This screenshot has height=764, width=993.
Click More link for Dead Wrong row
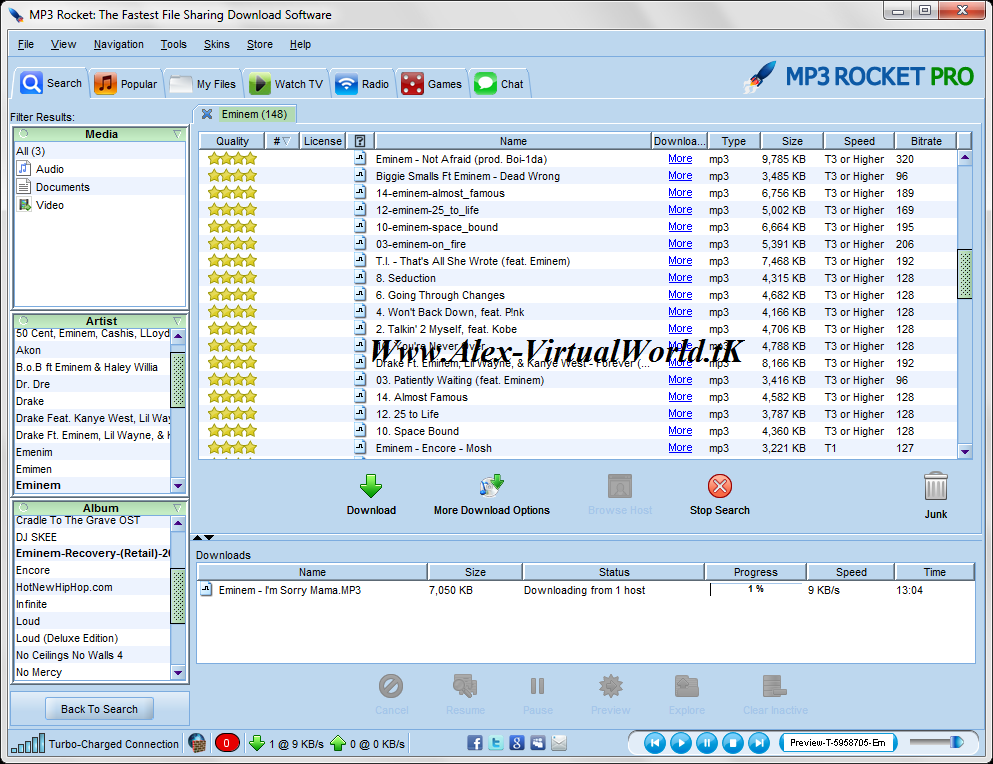click(x=680, y=175)
